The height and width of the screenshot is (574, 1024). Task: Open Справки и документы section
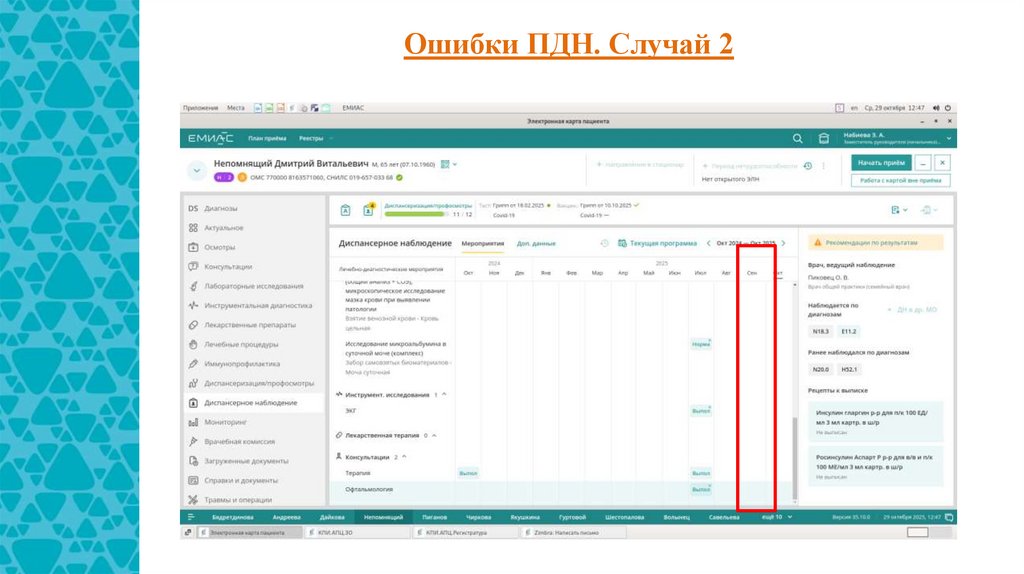click(240, 481)
